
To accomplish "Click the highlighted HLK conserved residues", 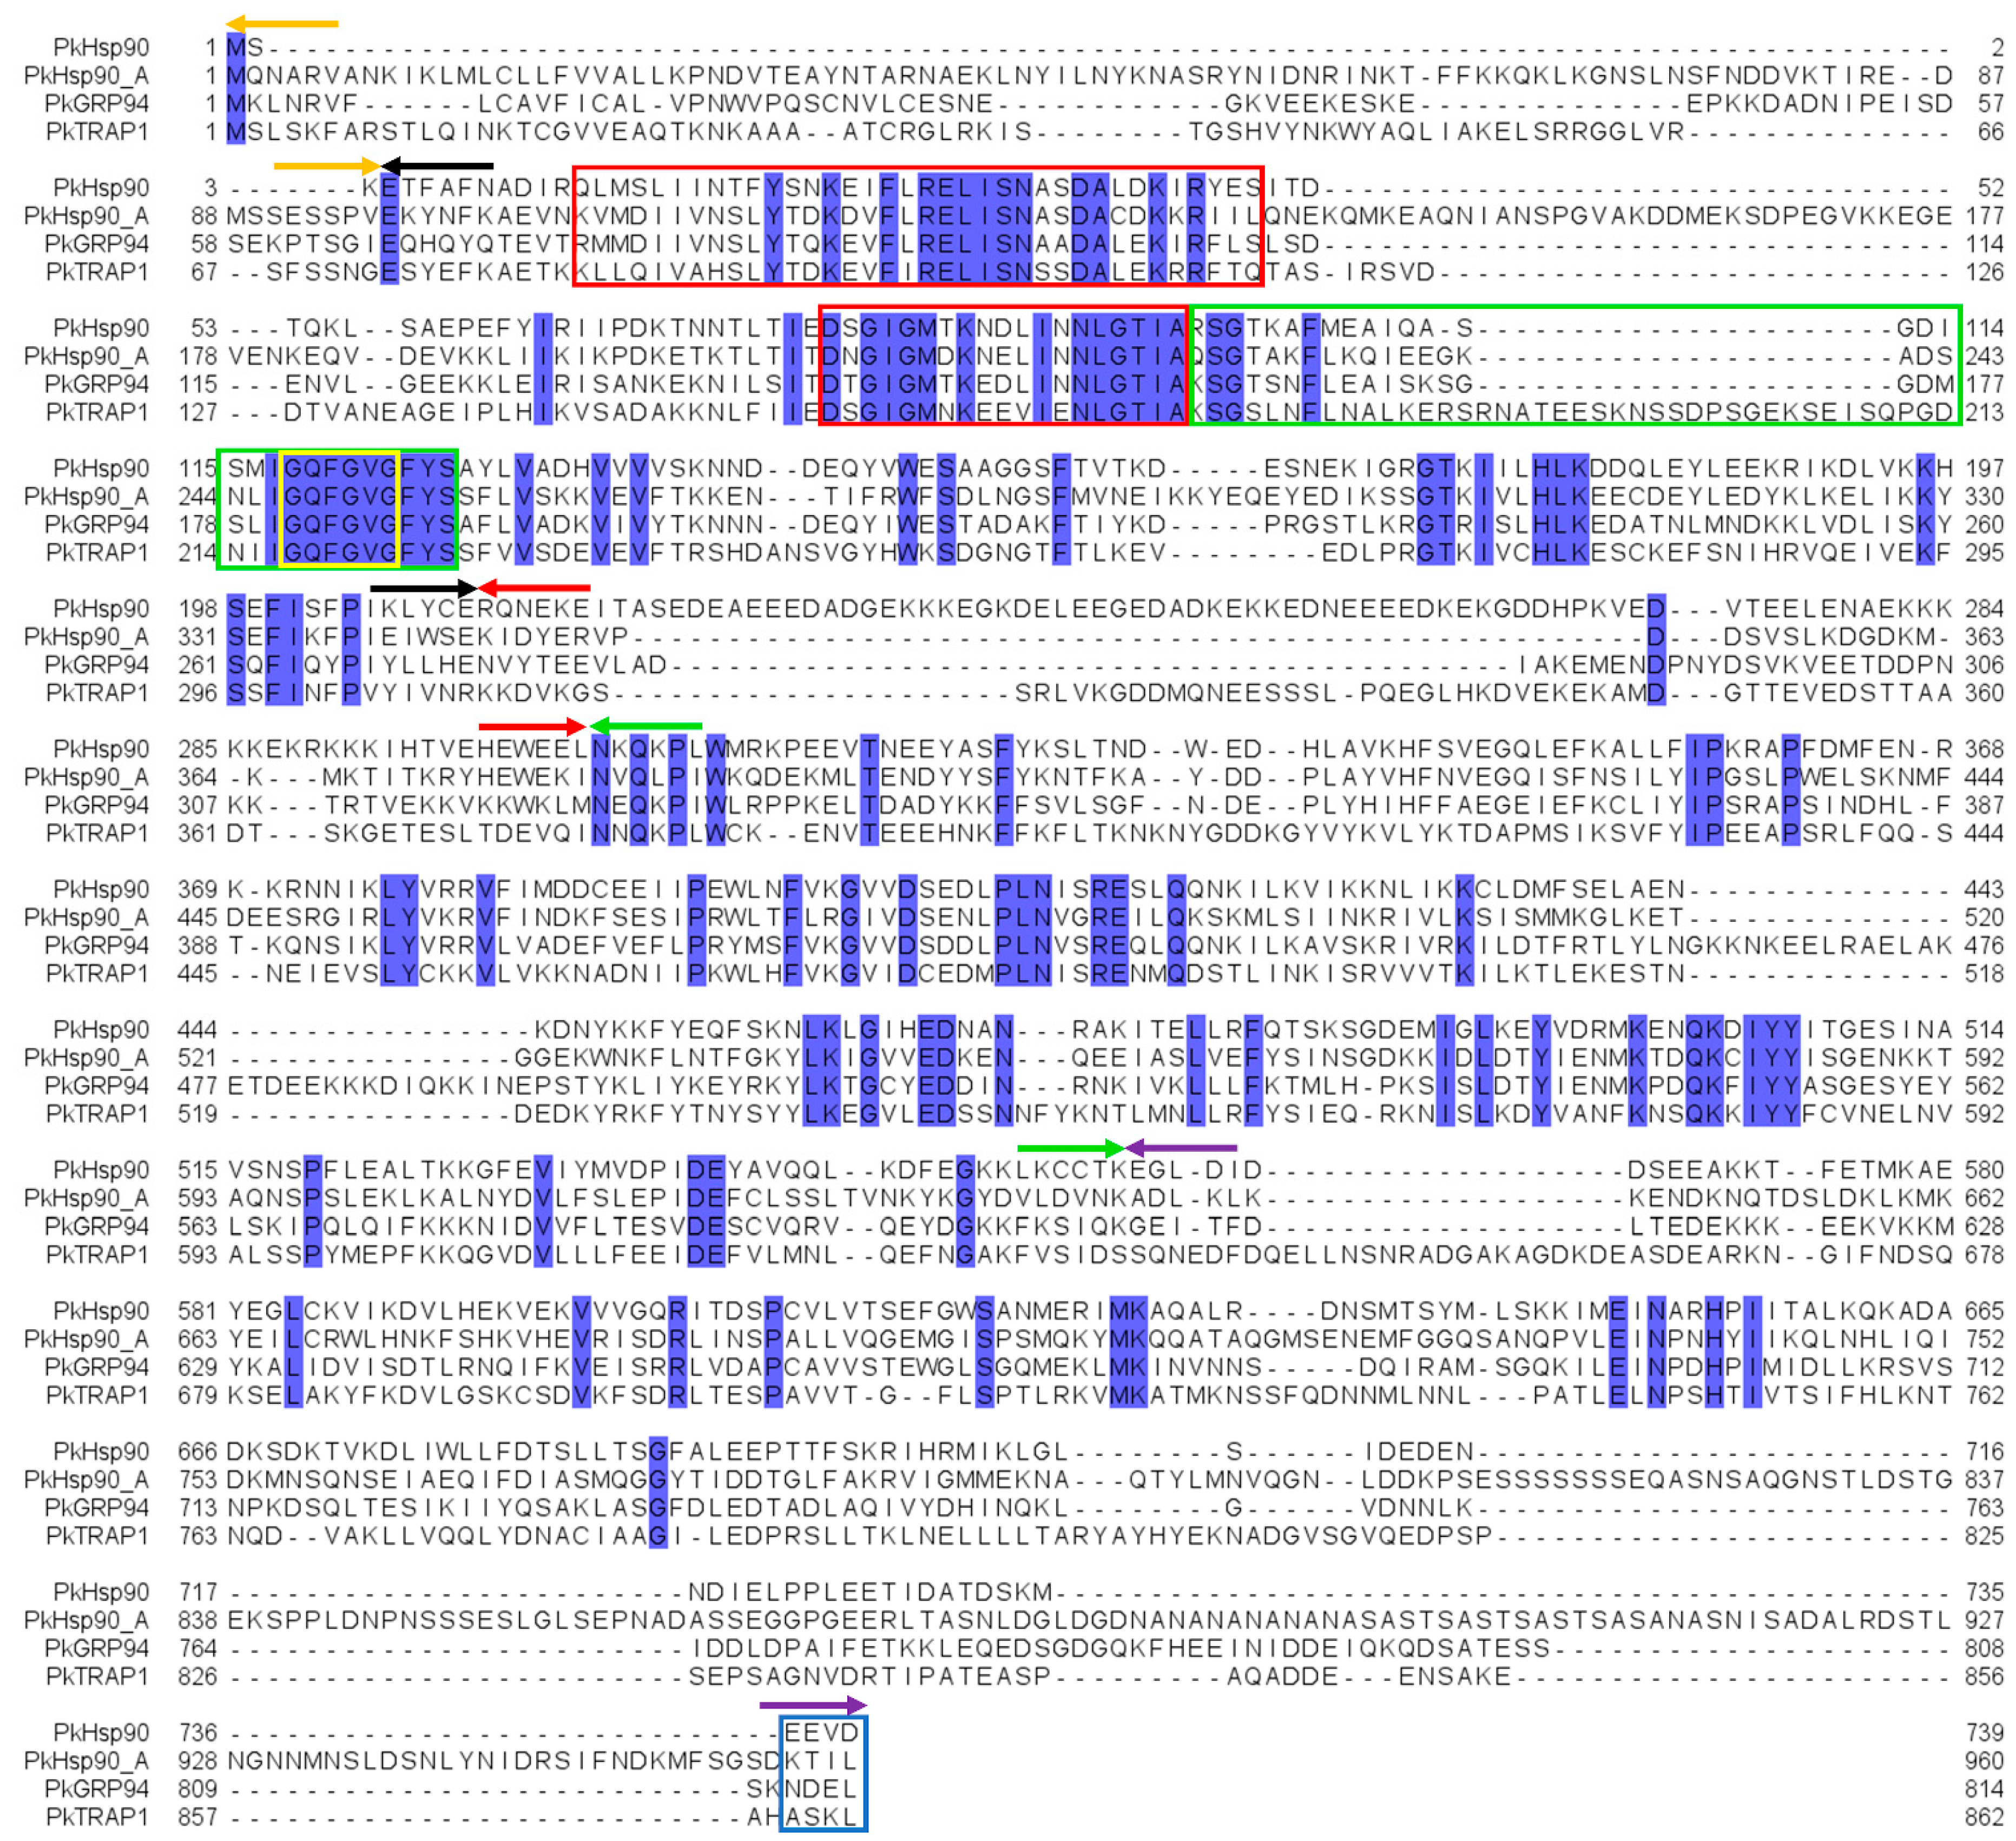I will tap(1560, 510).
